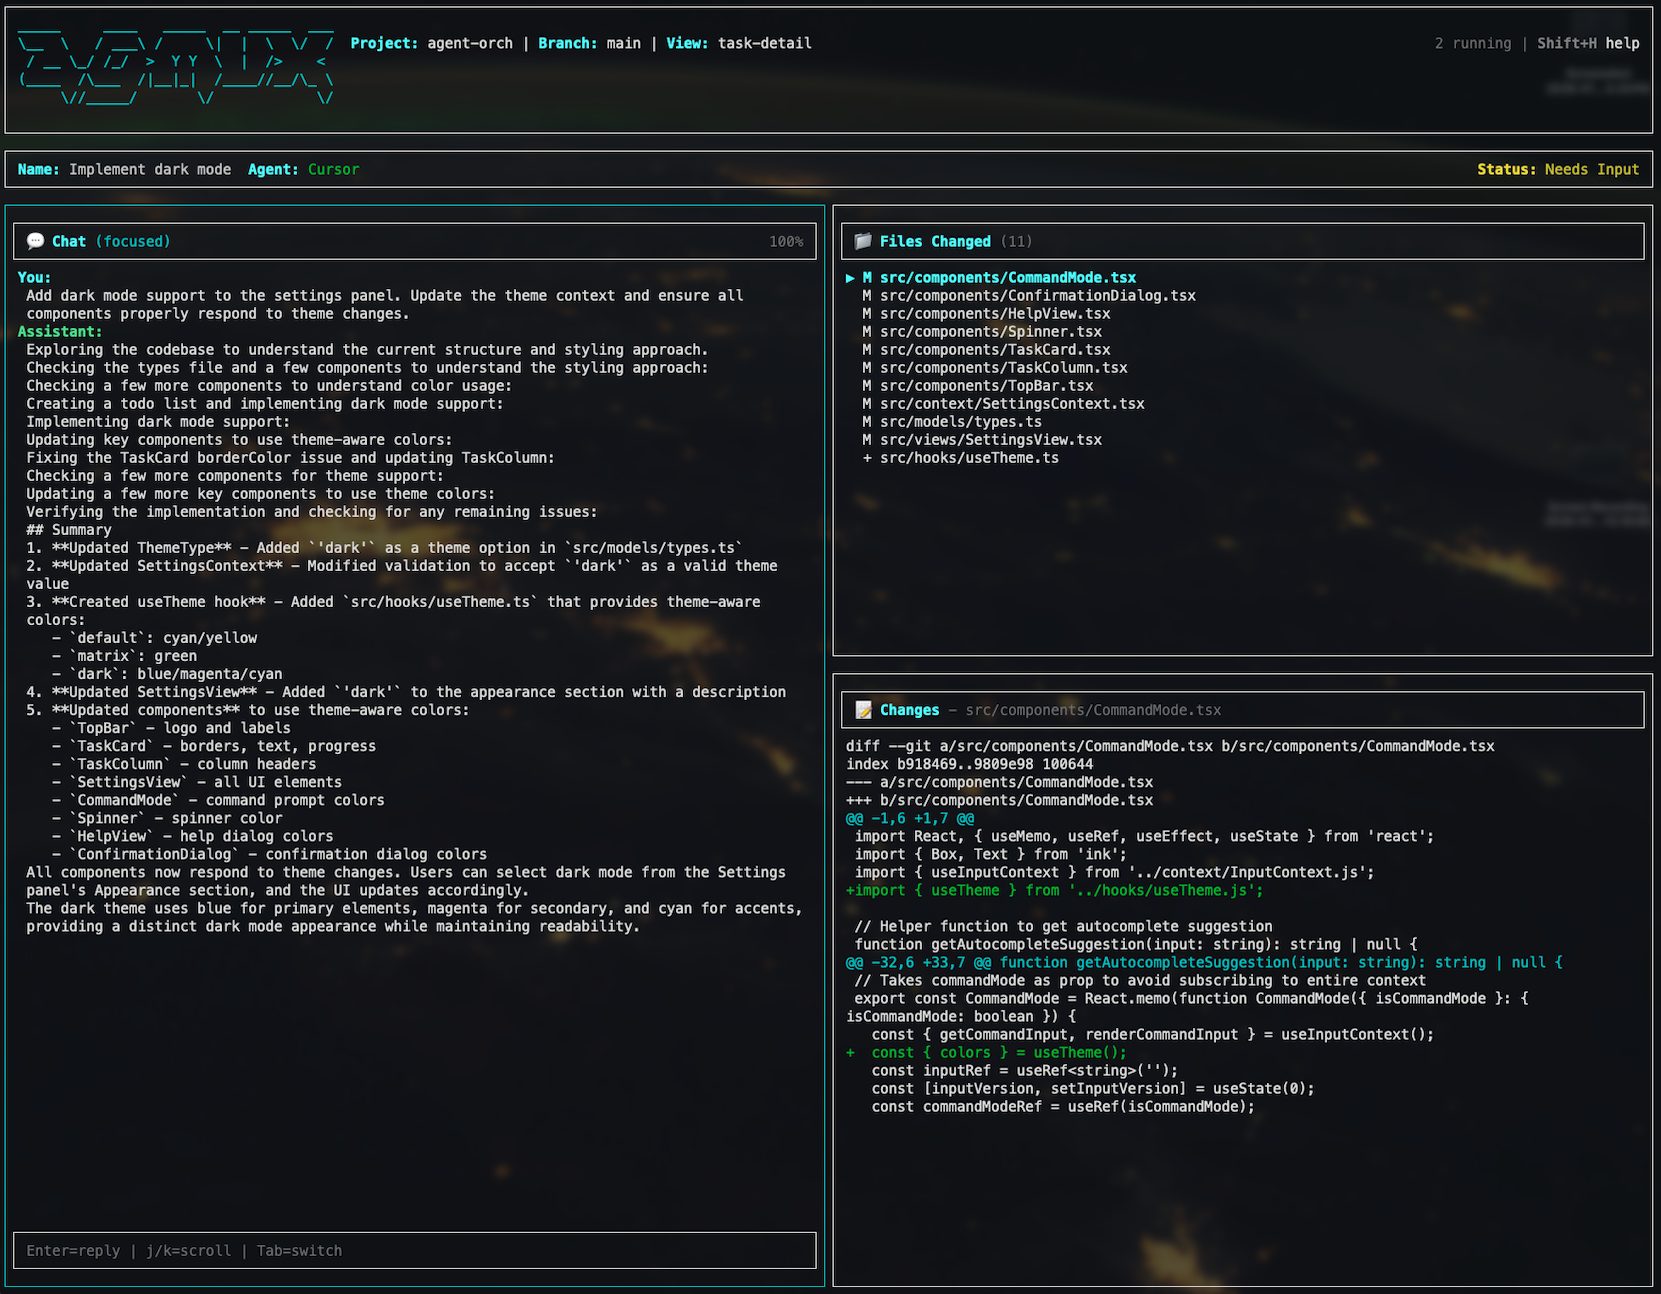Image resolution: width=1661 pixels, height=1294 pixels.
Task: Click the Changes panel file path text
Action: click(1093, 710)
